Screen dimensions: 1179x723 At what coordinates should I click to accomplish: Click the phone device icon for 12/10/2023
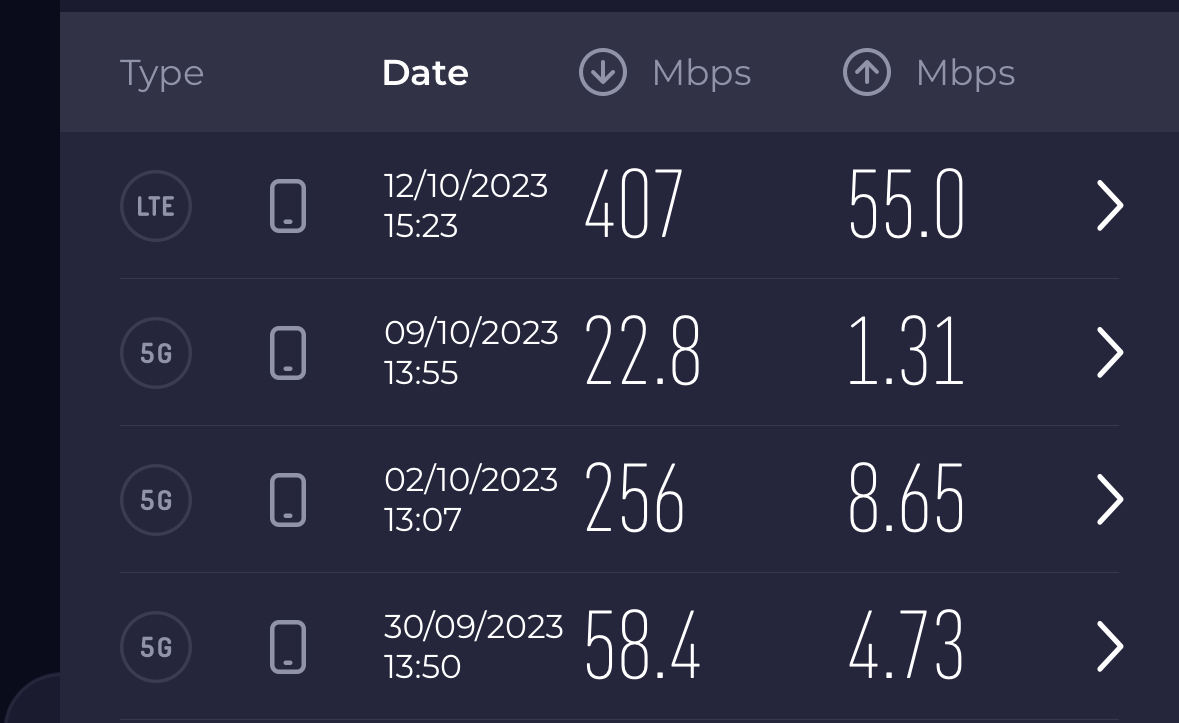pos(288,206)
